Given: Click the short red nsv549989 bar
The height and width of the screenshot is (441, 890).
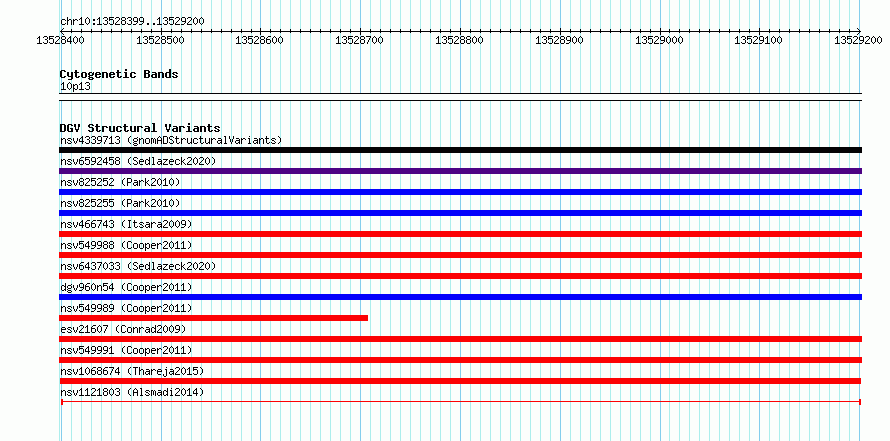Looking at the screenshot, I should coord(213,318).
